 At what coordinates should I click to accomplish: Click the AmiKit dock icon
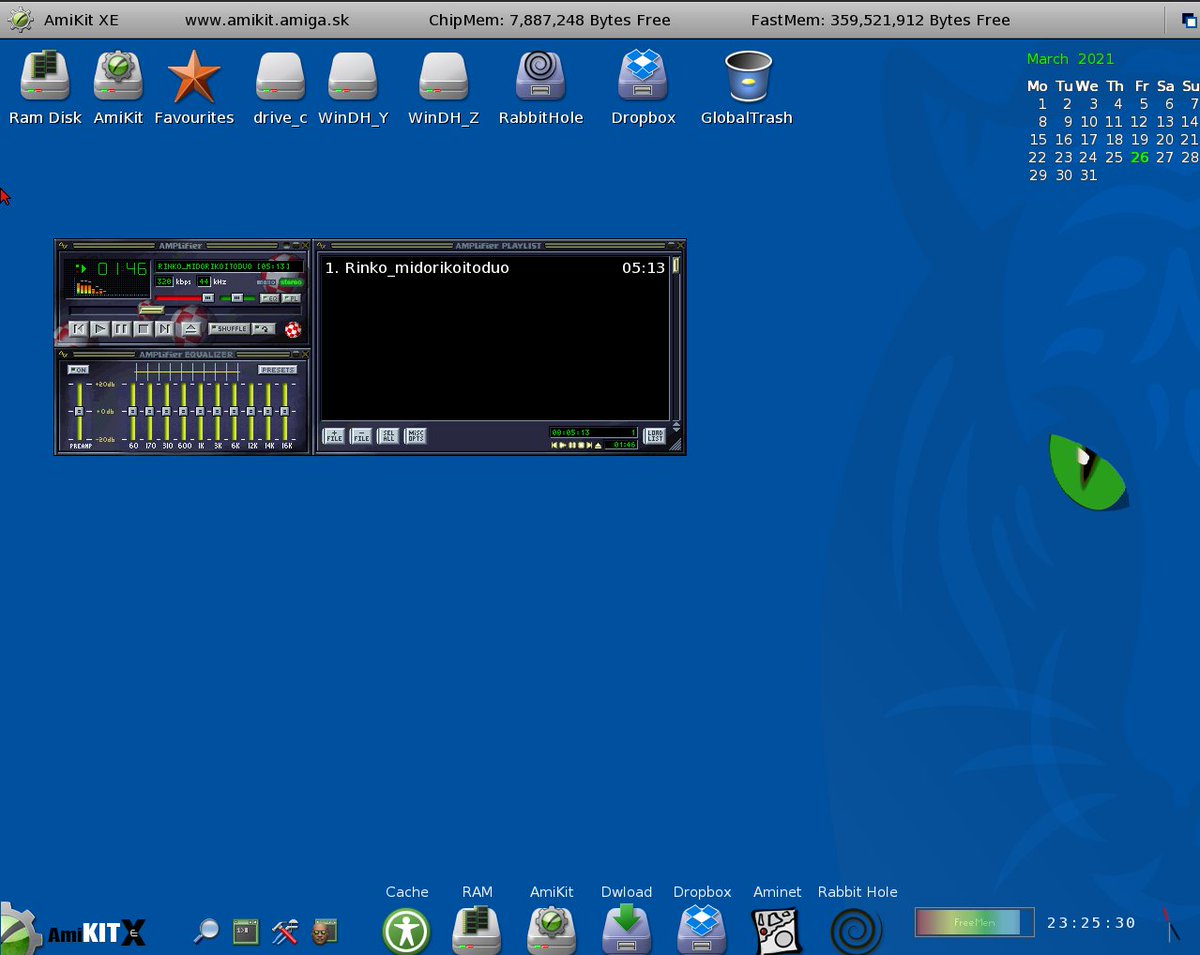(552, 930)
